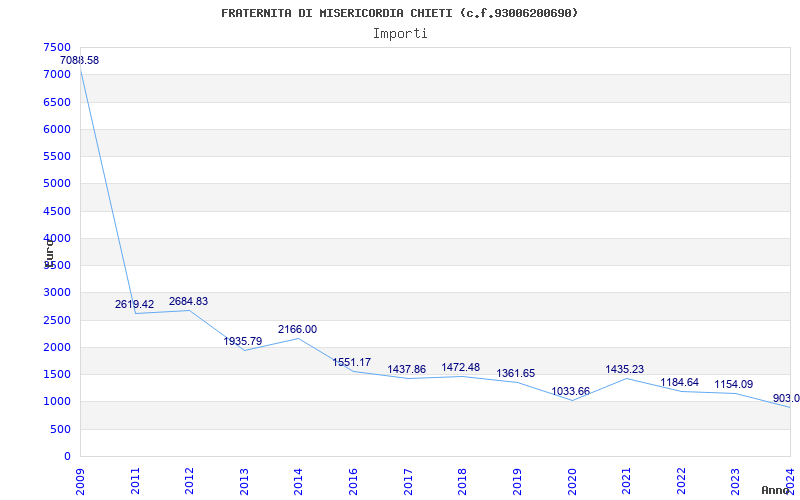Viewport: 800px width, 500px height.
Task: Select data label 7088.58
Action: [80, 60]
